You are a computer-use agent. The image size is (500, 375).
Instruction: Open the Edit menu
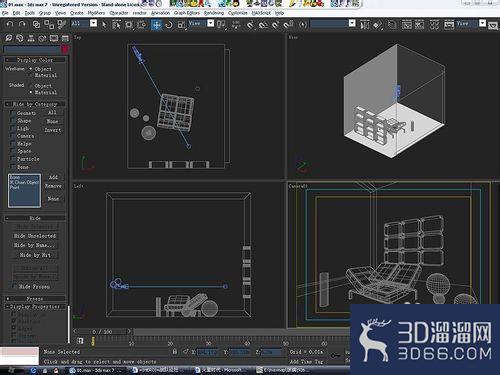pos(16,13)
